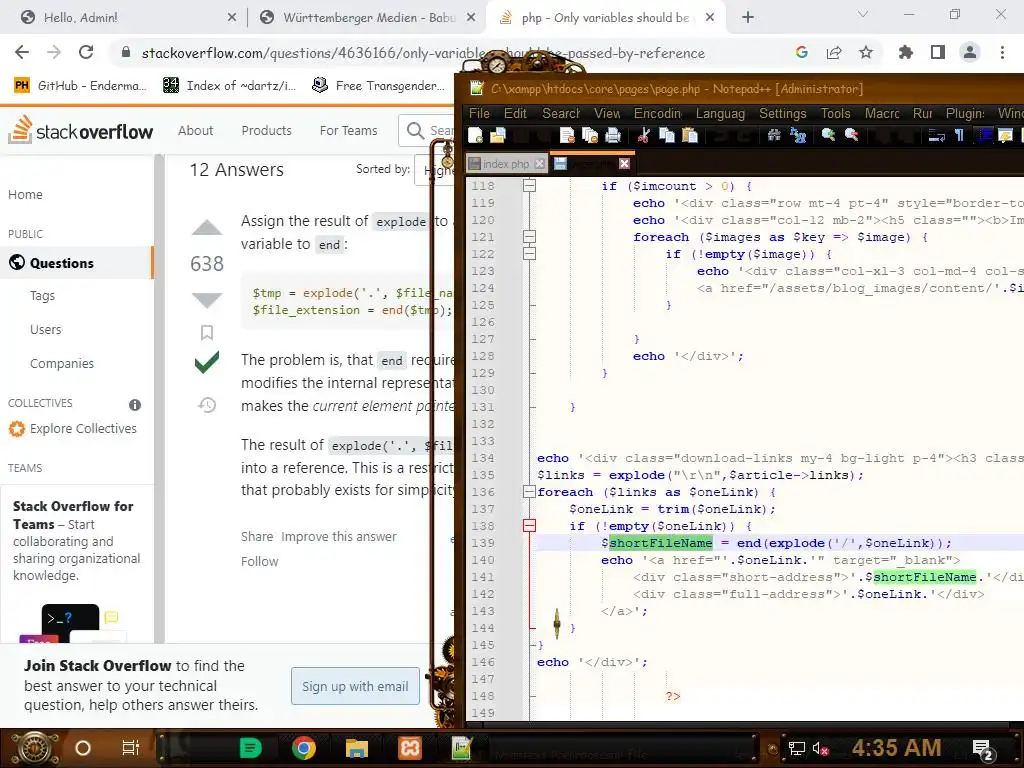Select Questions in Stack Overflow sidebar
Image resolution: width=1024 pixels, height=768 pixels.
76,263
